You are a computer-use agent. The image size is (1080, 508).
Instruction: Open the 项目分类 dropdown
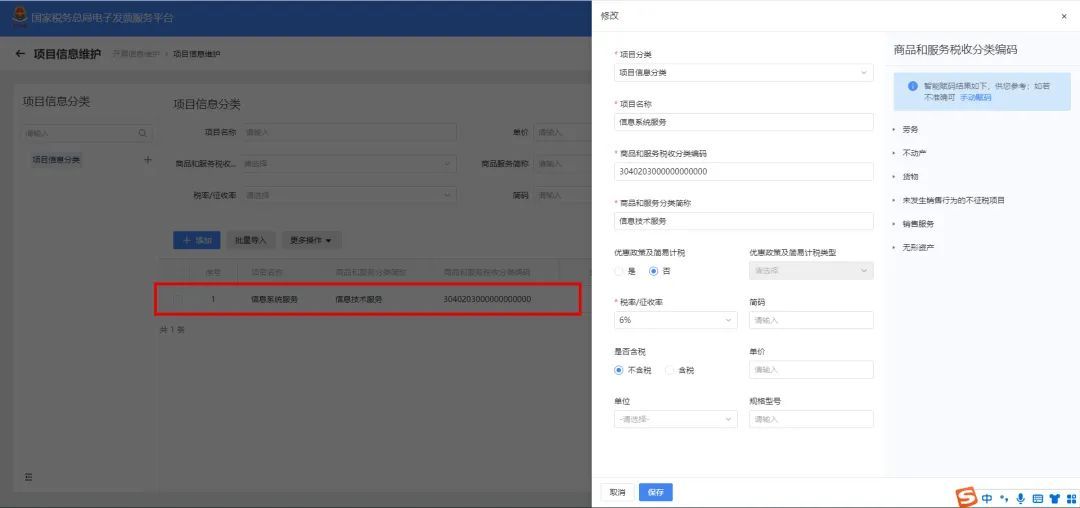tap(743, 72)
